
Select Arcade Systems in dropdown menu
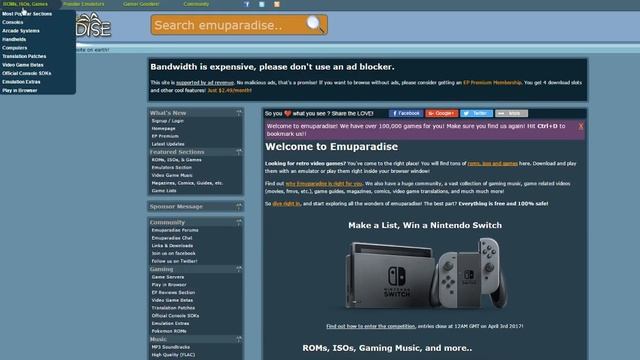(x=21, y=31)
